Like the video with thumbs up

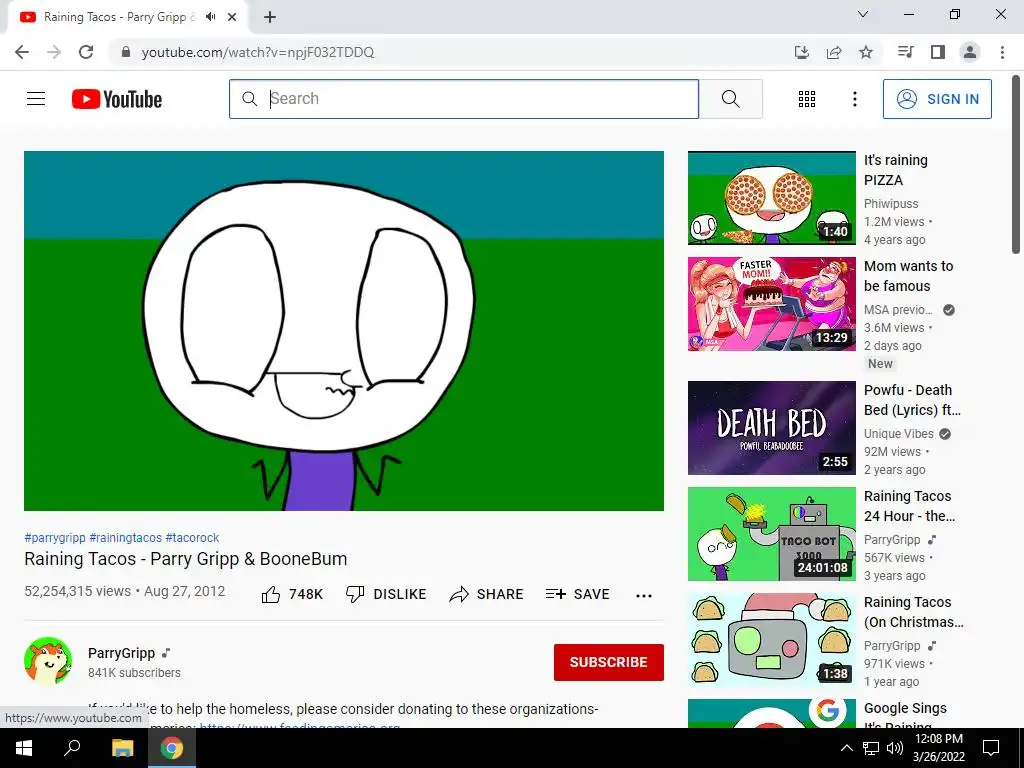(x=292, y=594)
